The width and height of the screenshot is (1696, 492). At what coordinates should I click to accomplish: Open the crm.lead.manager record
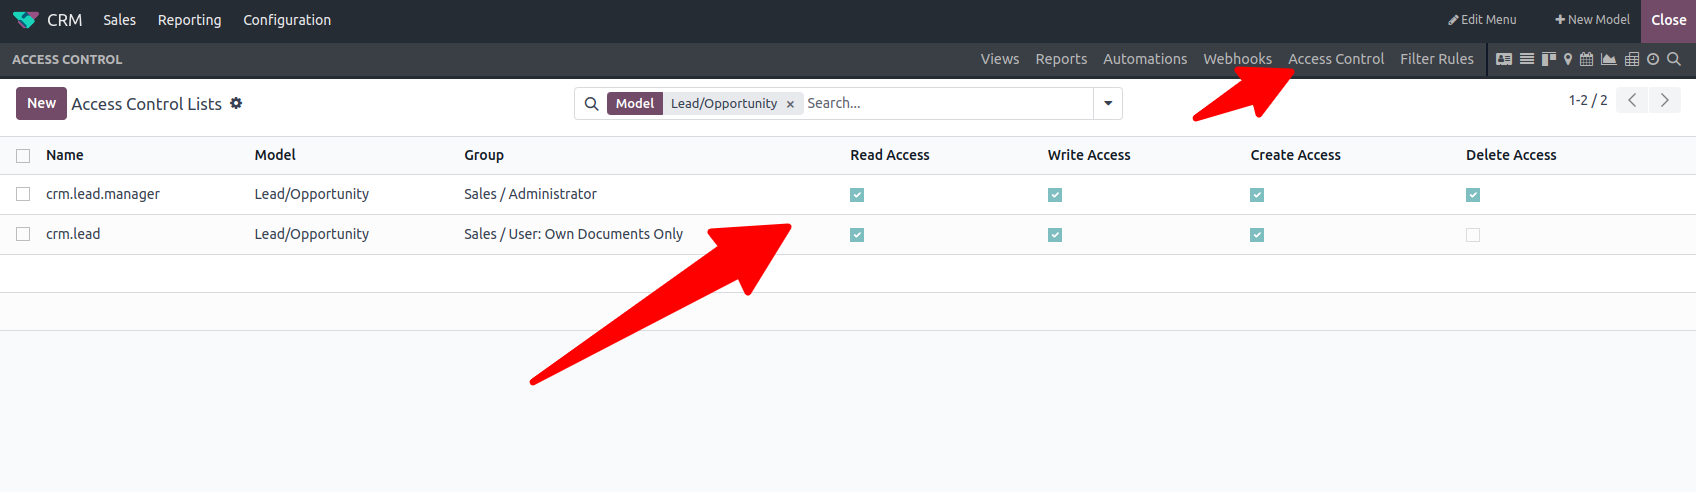[x=103, y=194]
